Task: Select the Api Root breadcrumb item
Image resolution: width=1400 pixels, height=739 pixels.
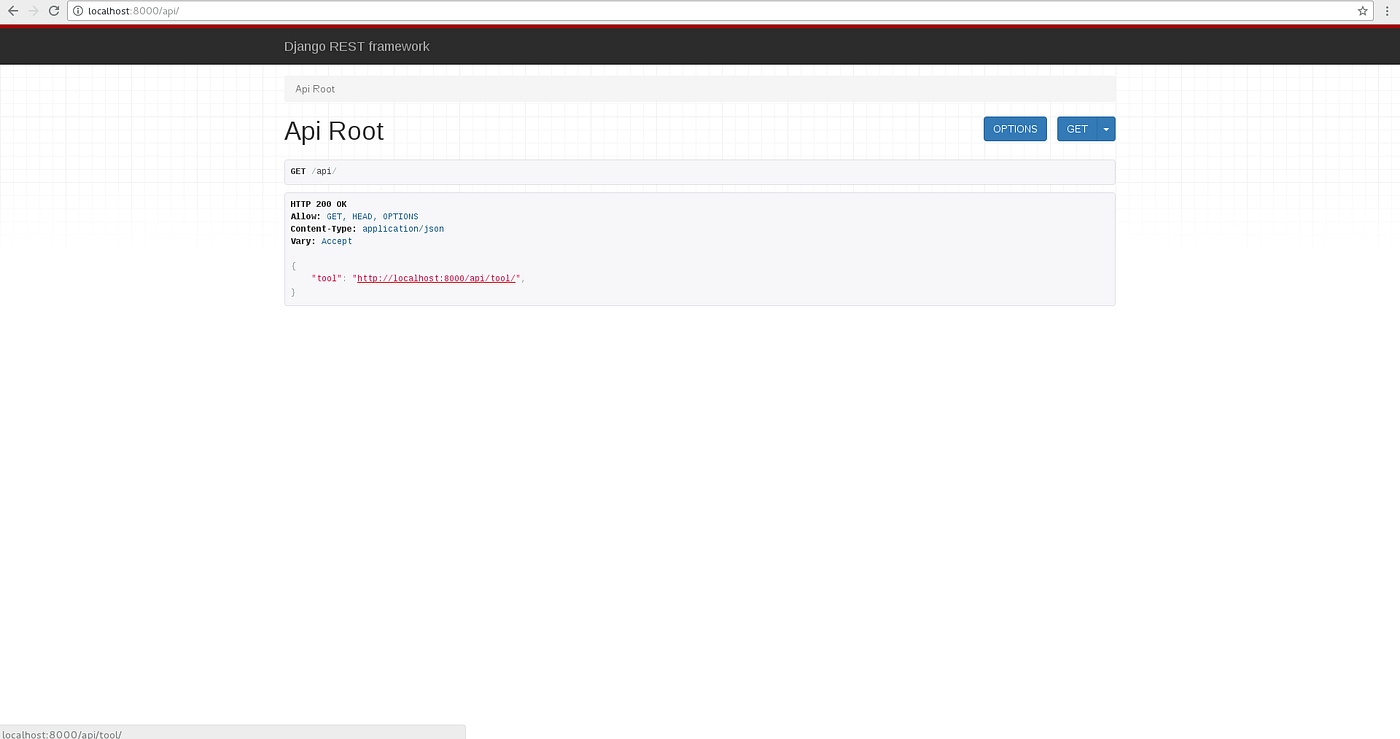Action: point(314,88)
